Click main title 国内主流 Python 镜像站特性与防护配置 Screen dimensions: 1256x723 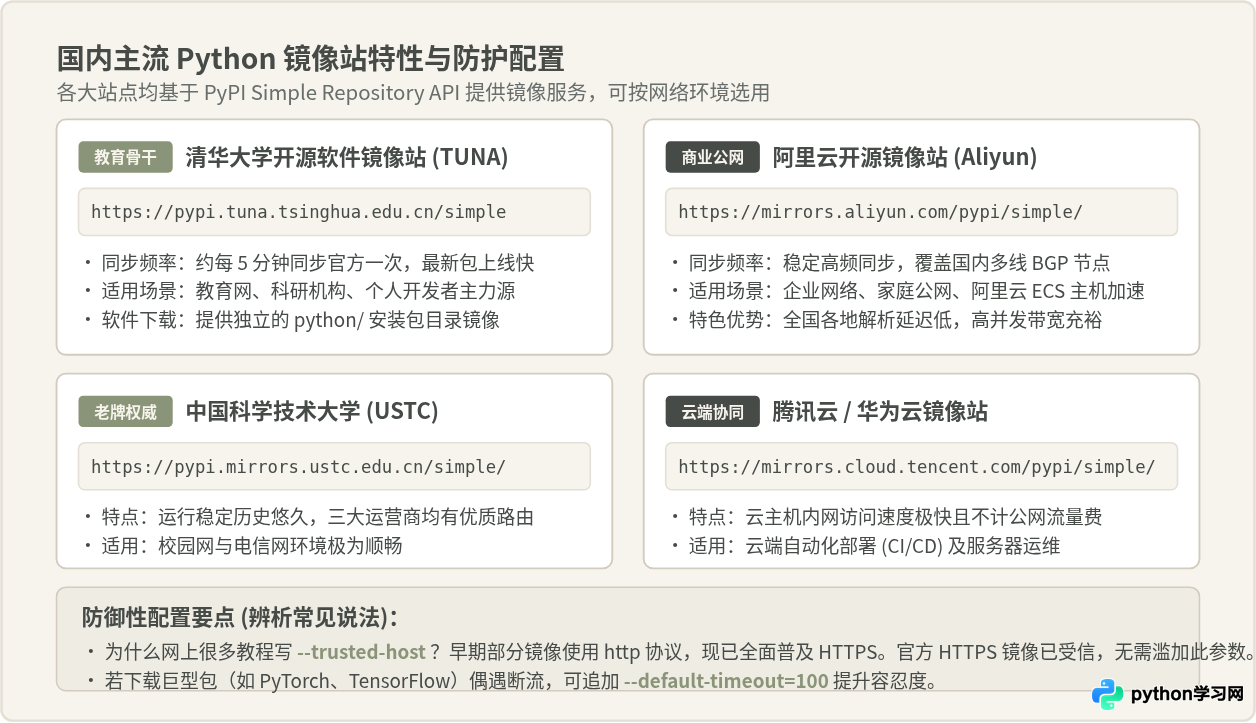pyautogui.click(x=310, y=58)
